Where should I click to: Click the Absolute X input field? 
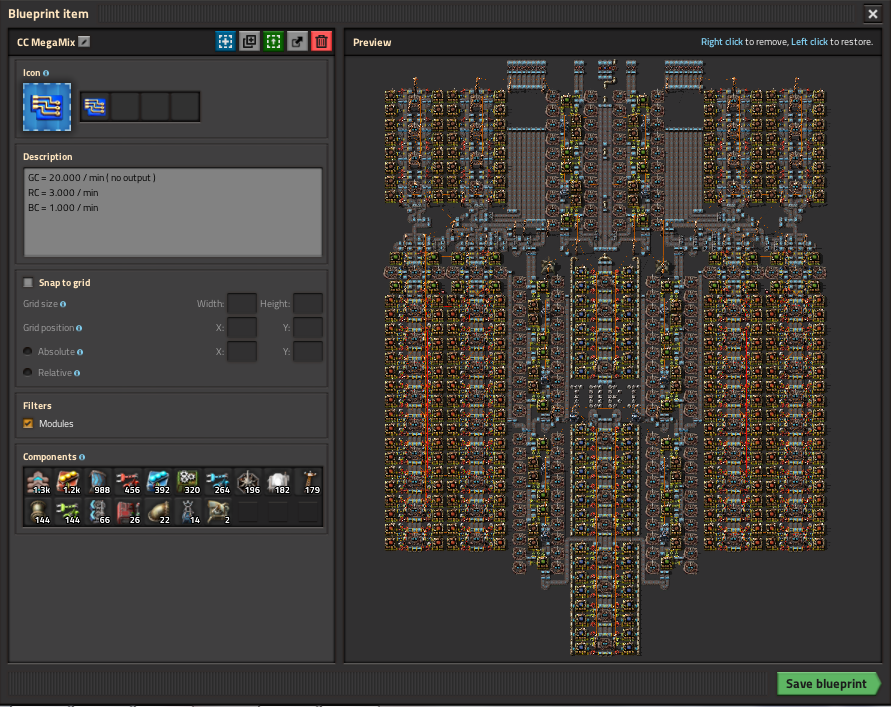coord(242,351)
